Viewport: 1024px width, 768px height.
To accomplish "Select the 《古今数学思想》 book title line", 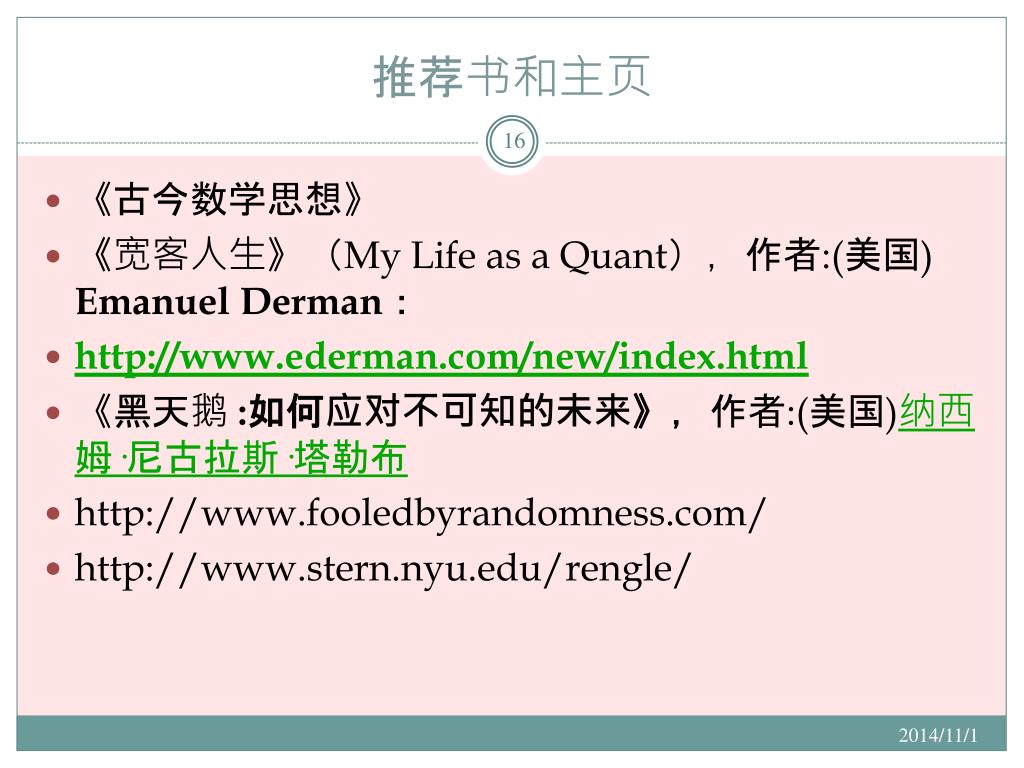I will (x=226, y=199).
